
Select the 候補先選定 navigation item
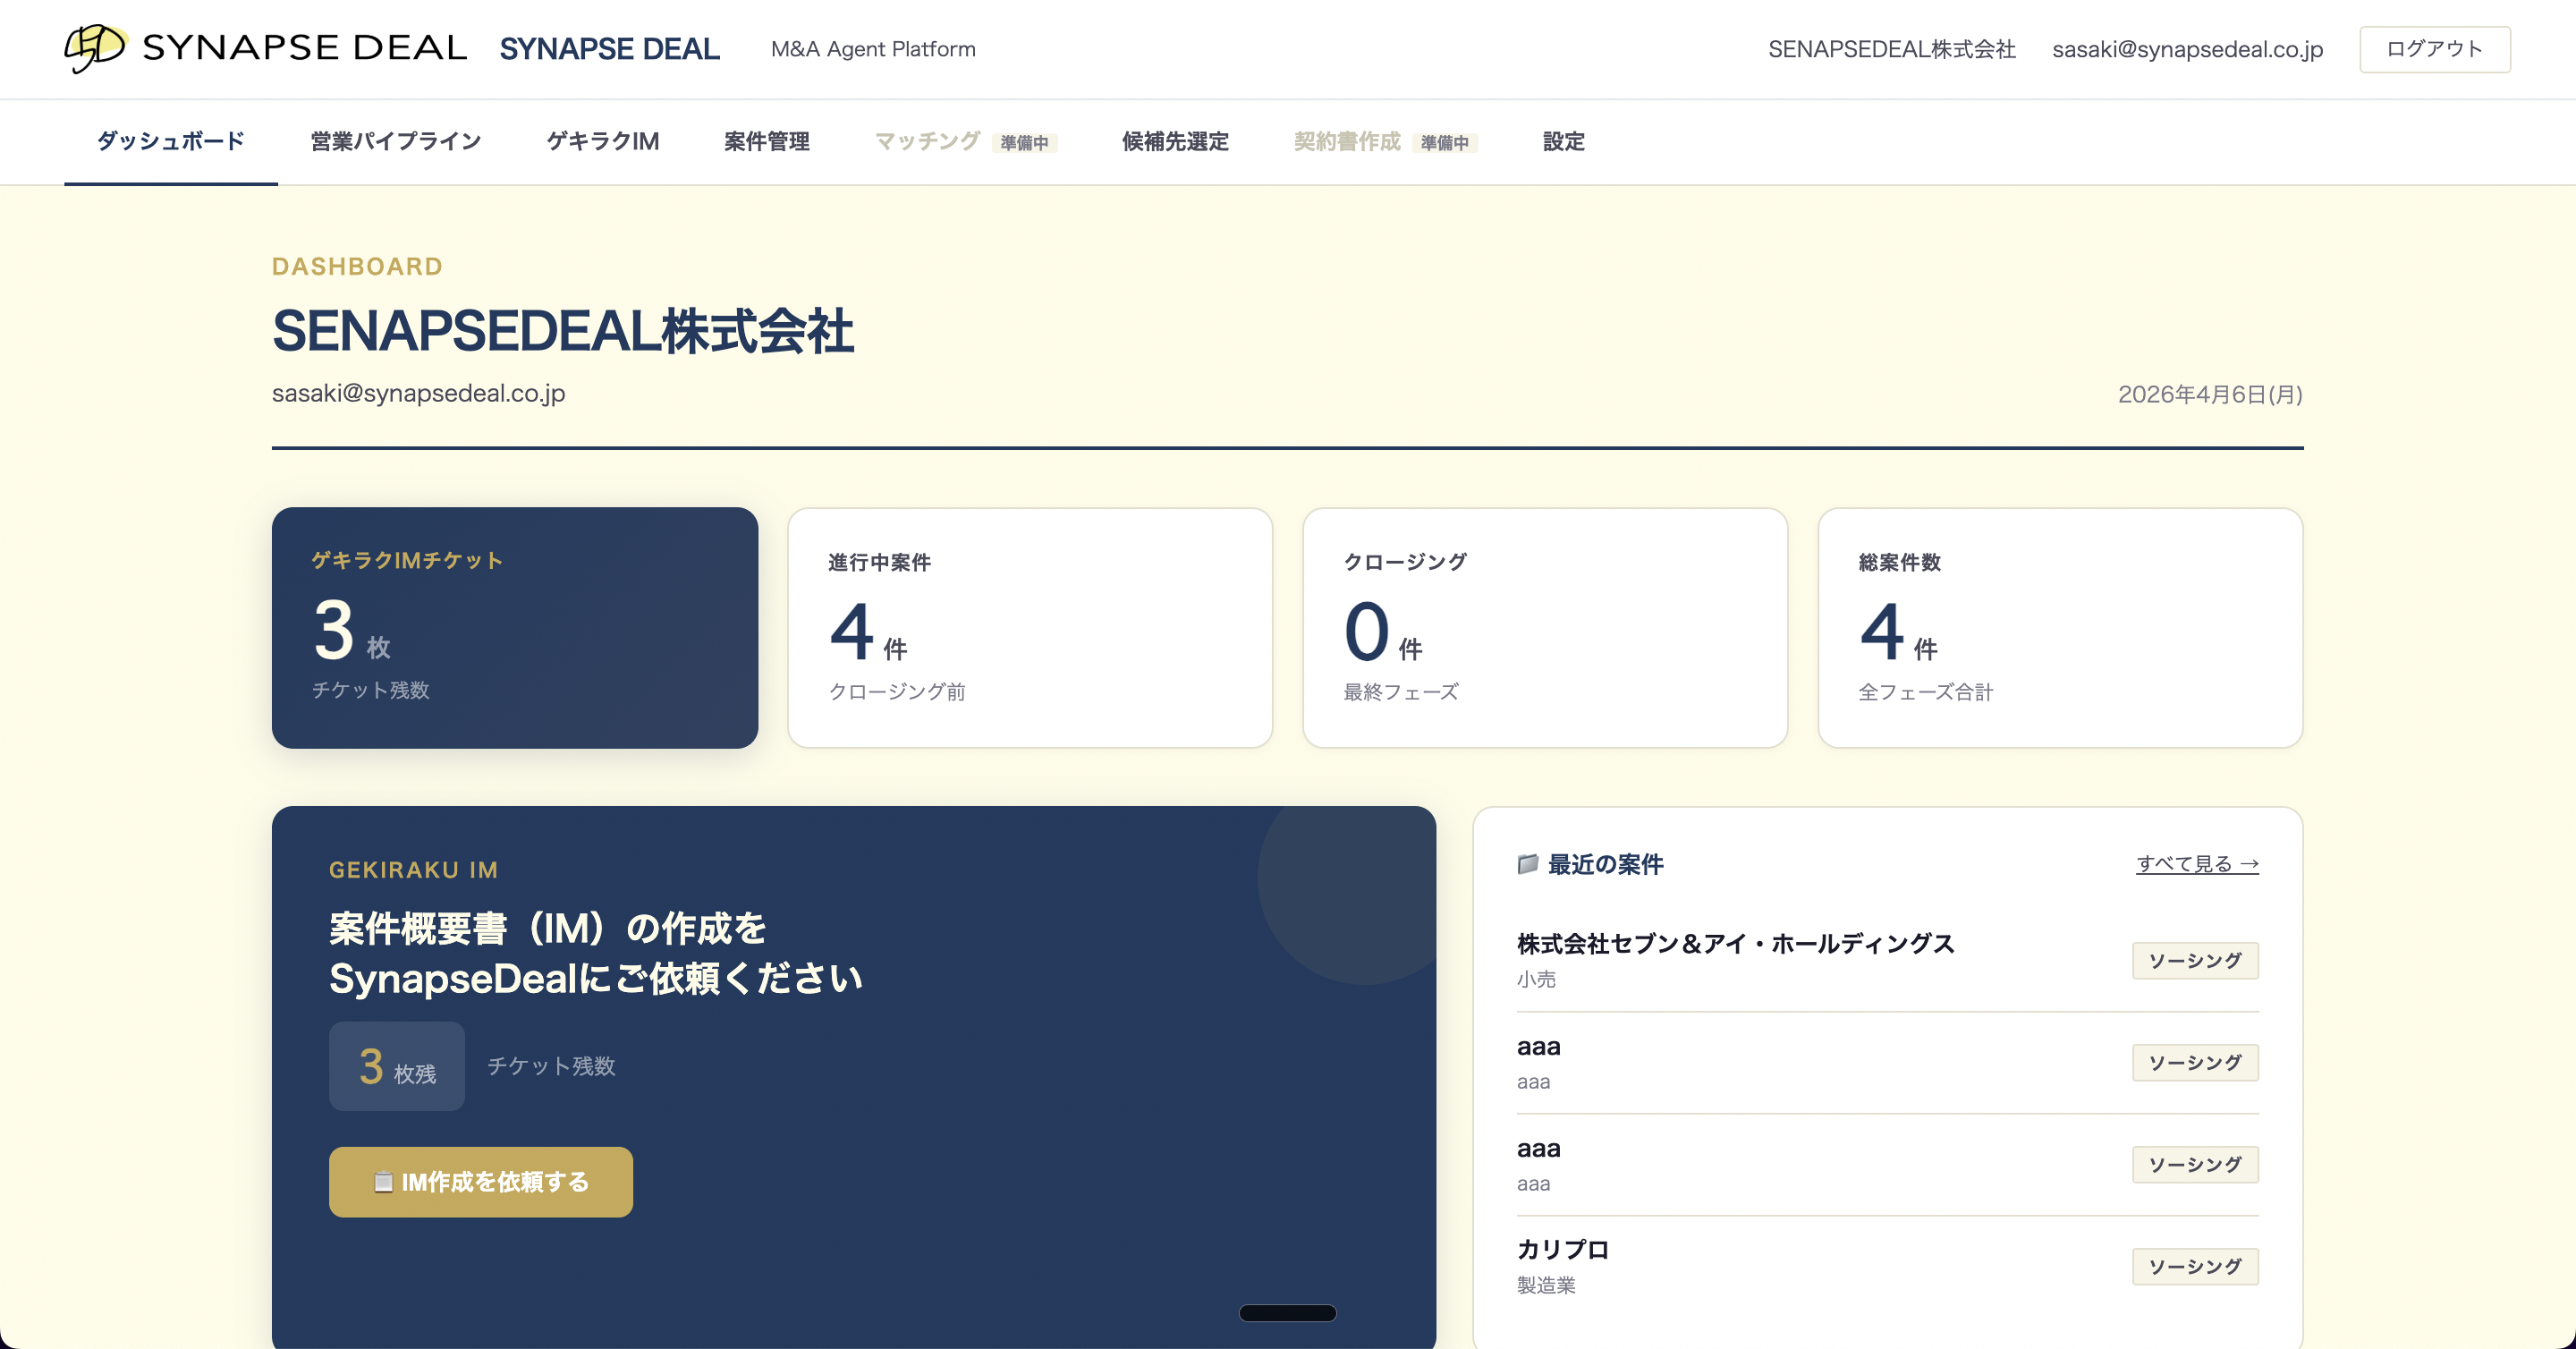pos(1175,141)
